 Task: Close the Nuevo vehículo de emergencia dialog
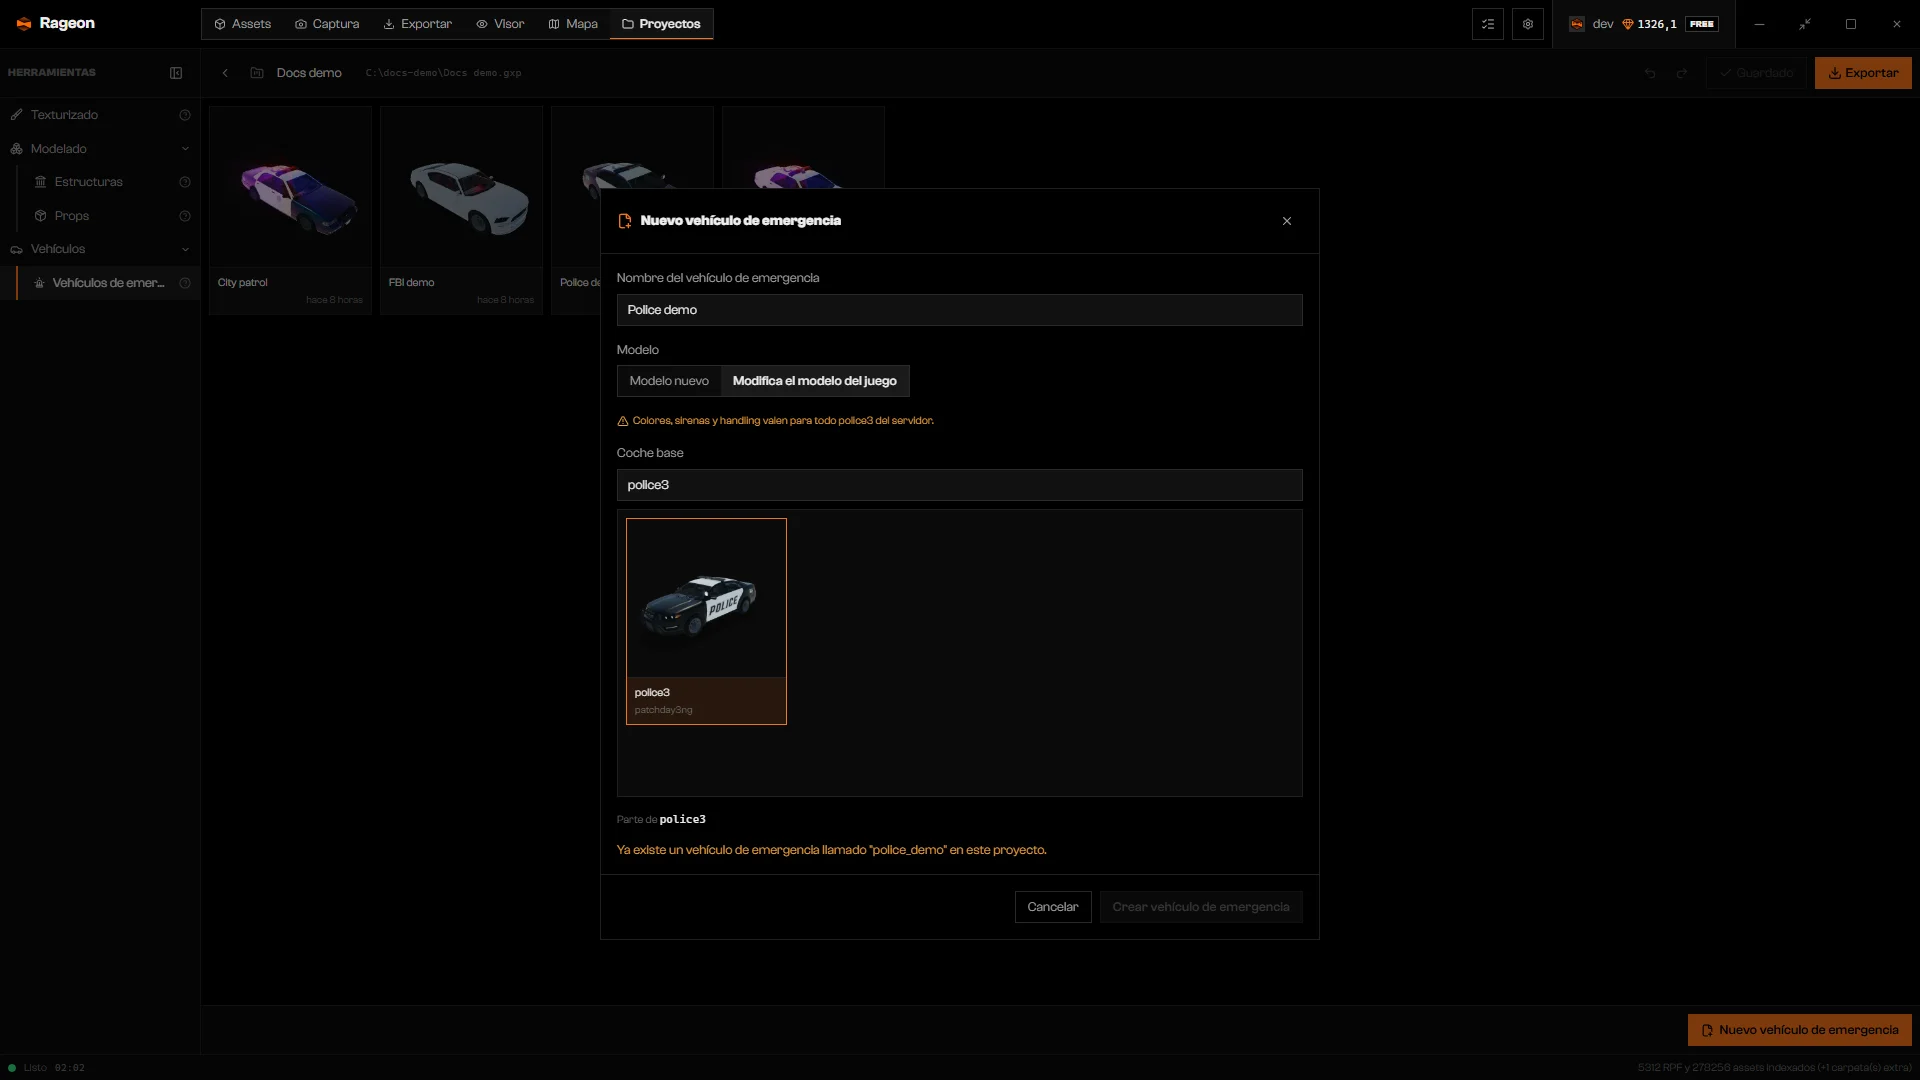[x=1287, y=221]
